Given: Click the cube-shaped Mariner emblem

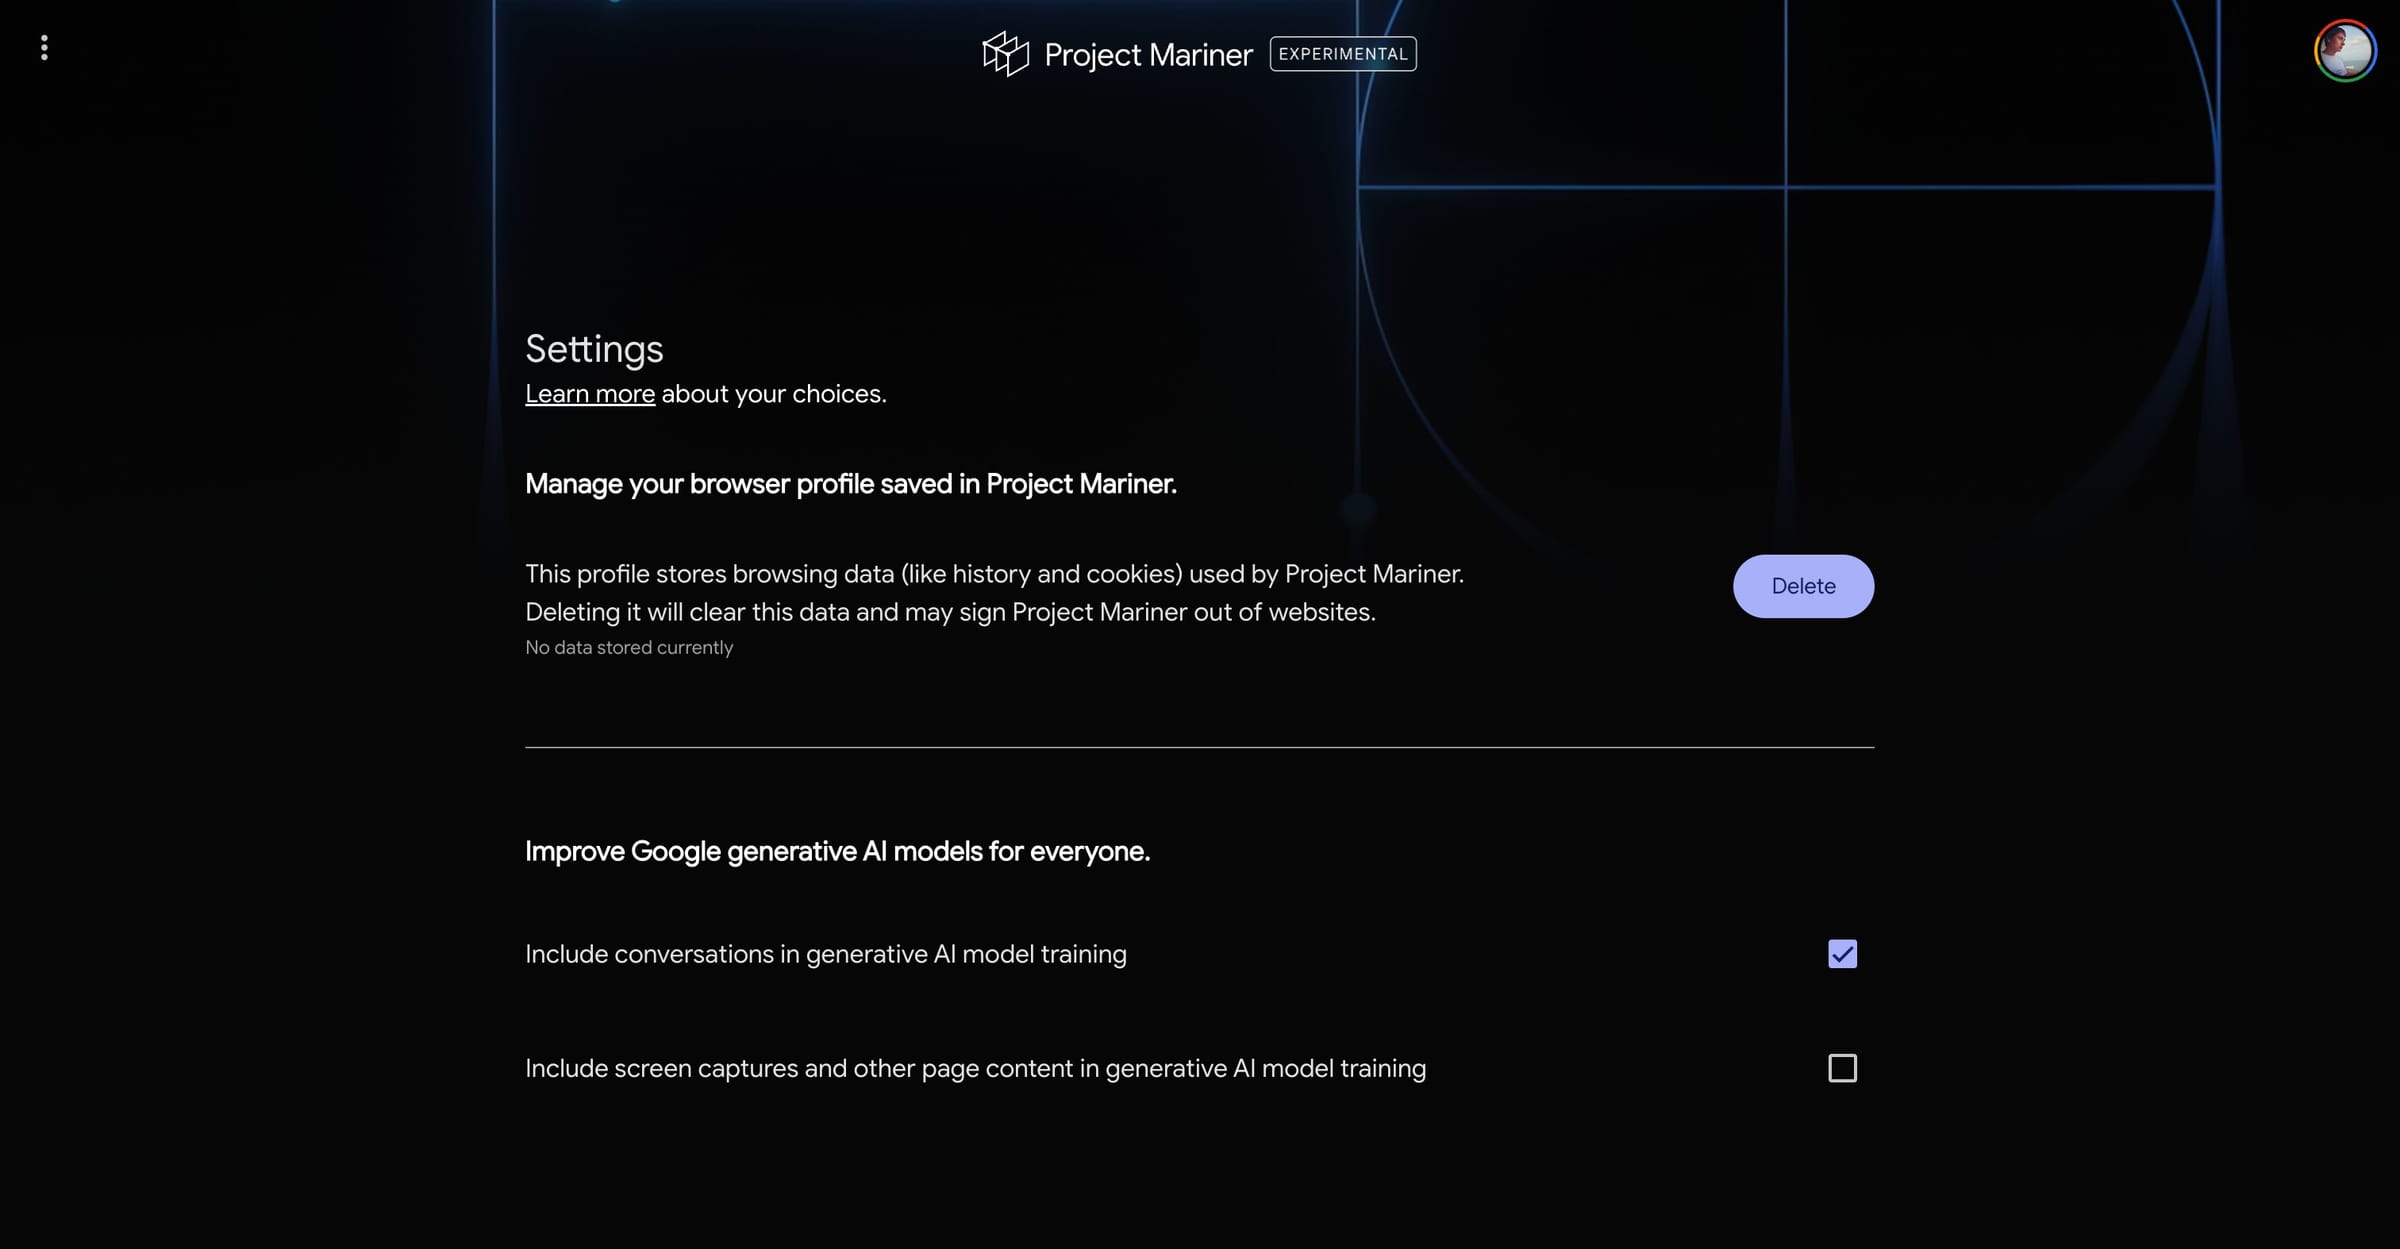Looking at the screenshot, I should (1005, 54).
